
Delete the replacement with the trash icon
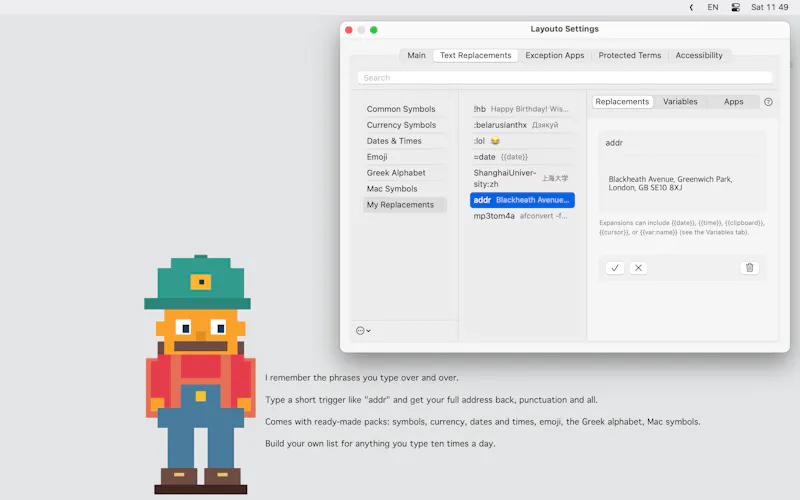(x=749, y=268)
